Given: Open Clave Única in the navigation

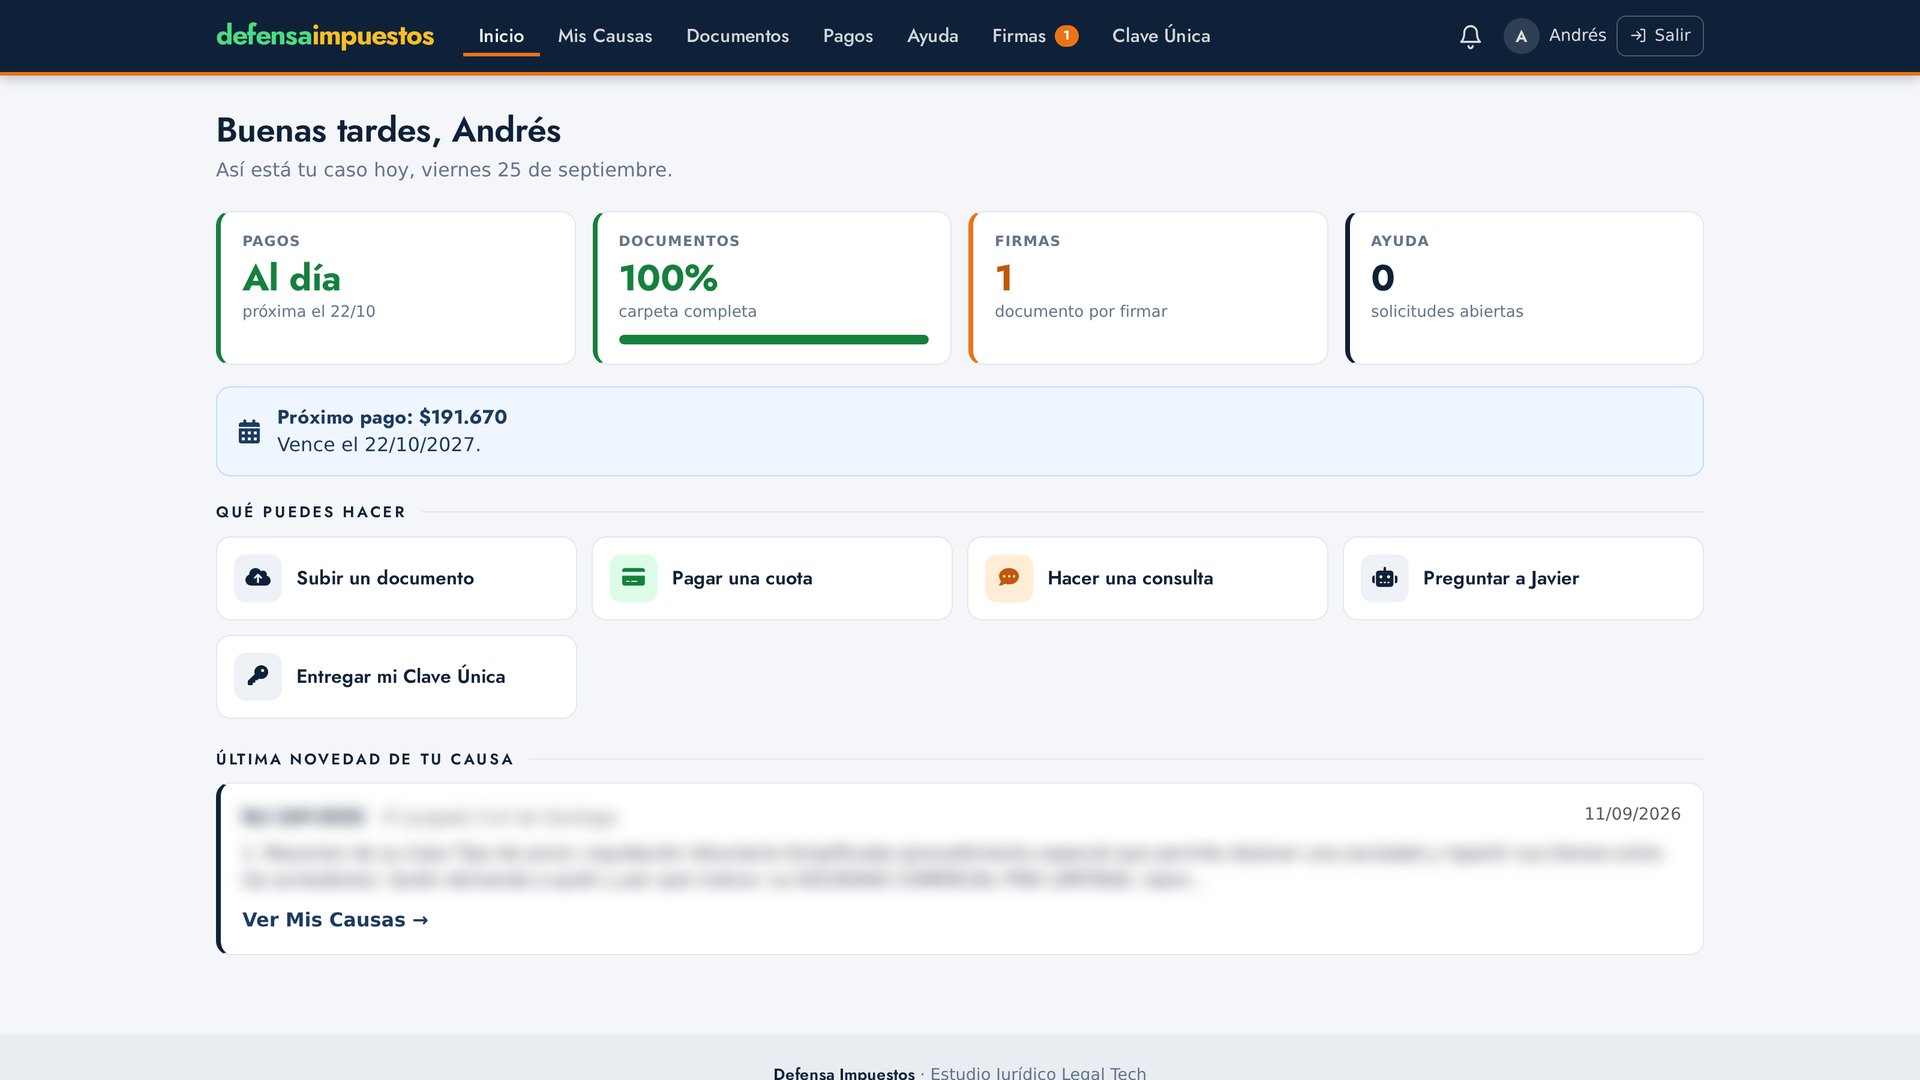Looking at the screenshot, I should pos(1161,36).
